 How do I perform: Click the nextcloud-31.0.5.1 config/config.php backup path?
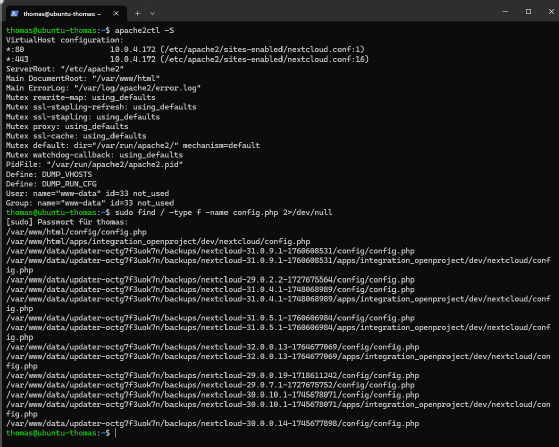click(210, 318)
